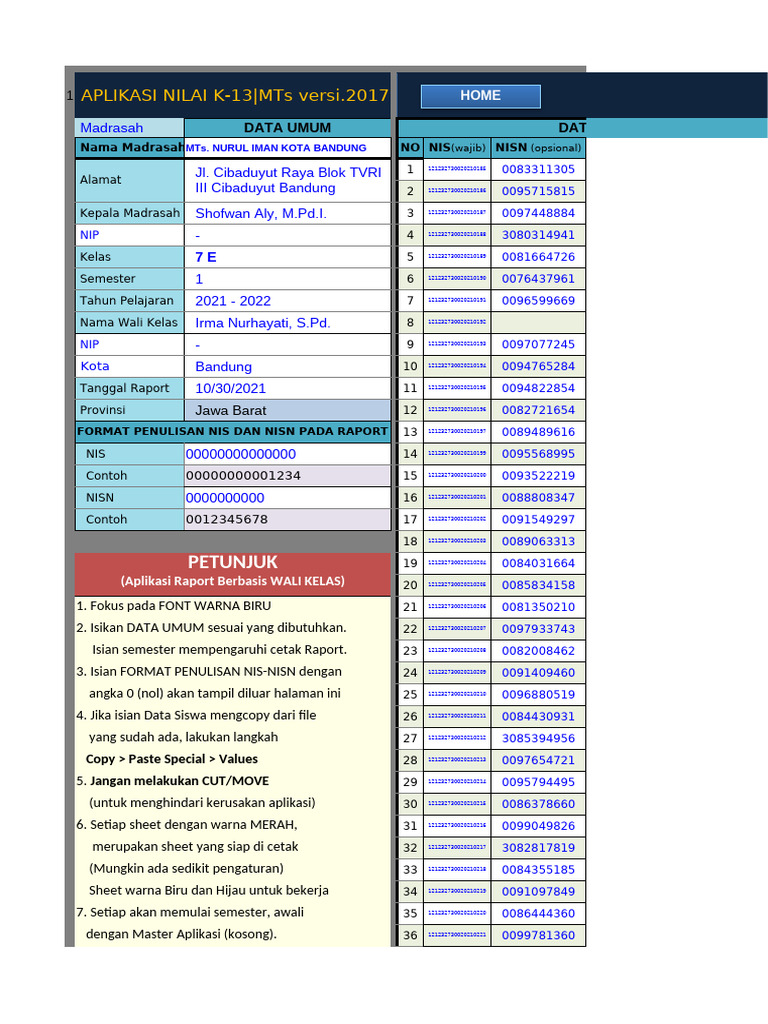
Task: Edit the Alamat address field
Action: click(287, 180)
